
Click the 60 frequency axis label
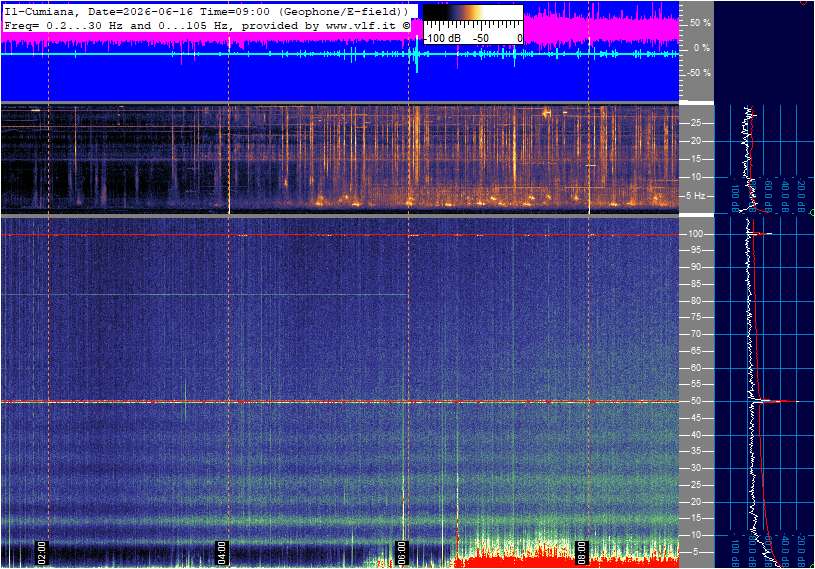(x=695, y=368)
